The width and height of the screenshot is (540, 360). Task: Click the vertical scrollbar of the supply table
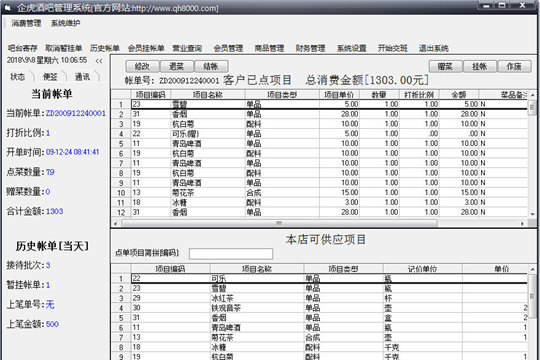[x=532, y=296]
